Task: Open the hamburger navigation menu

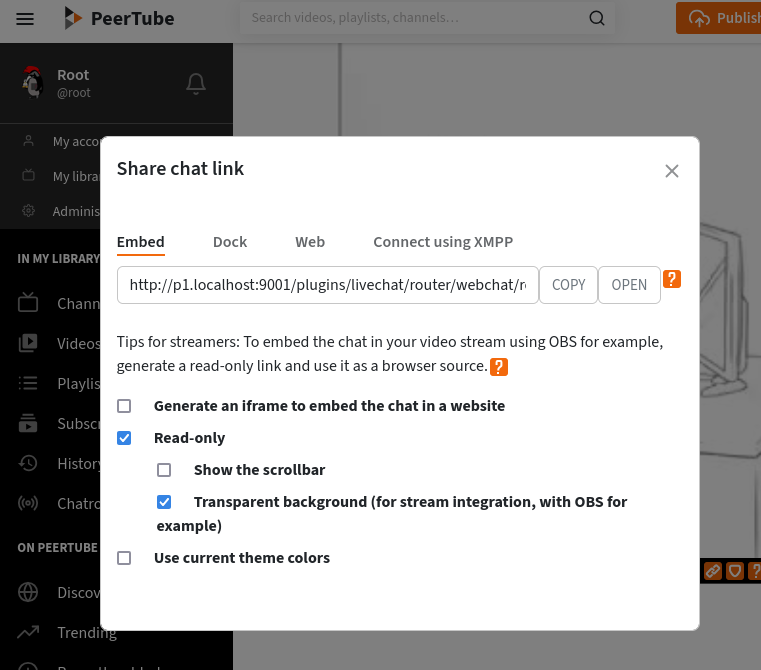Action: [x=25, y=19]
